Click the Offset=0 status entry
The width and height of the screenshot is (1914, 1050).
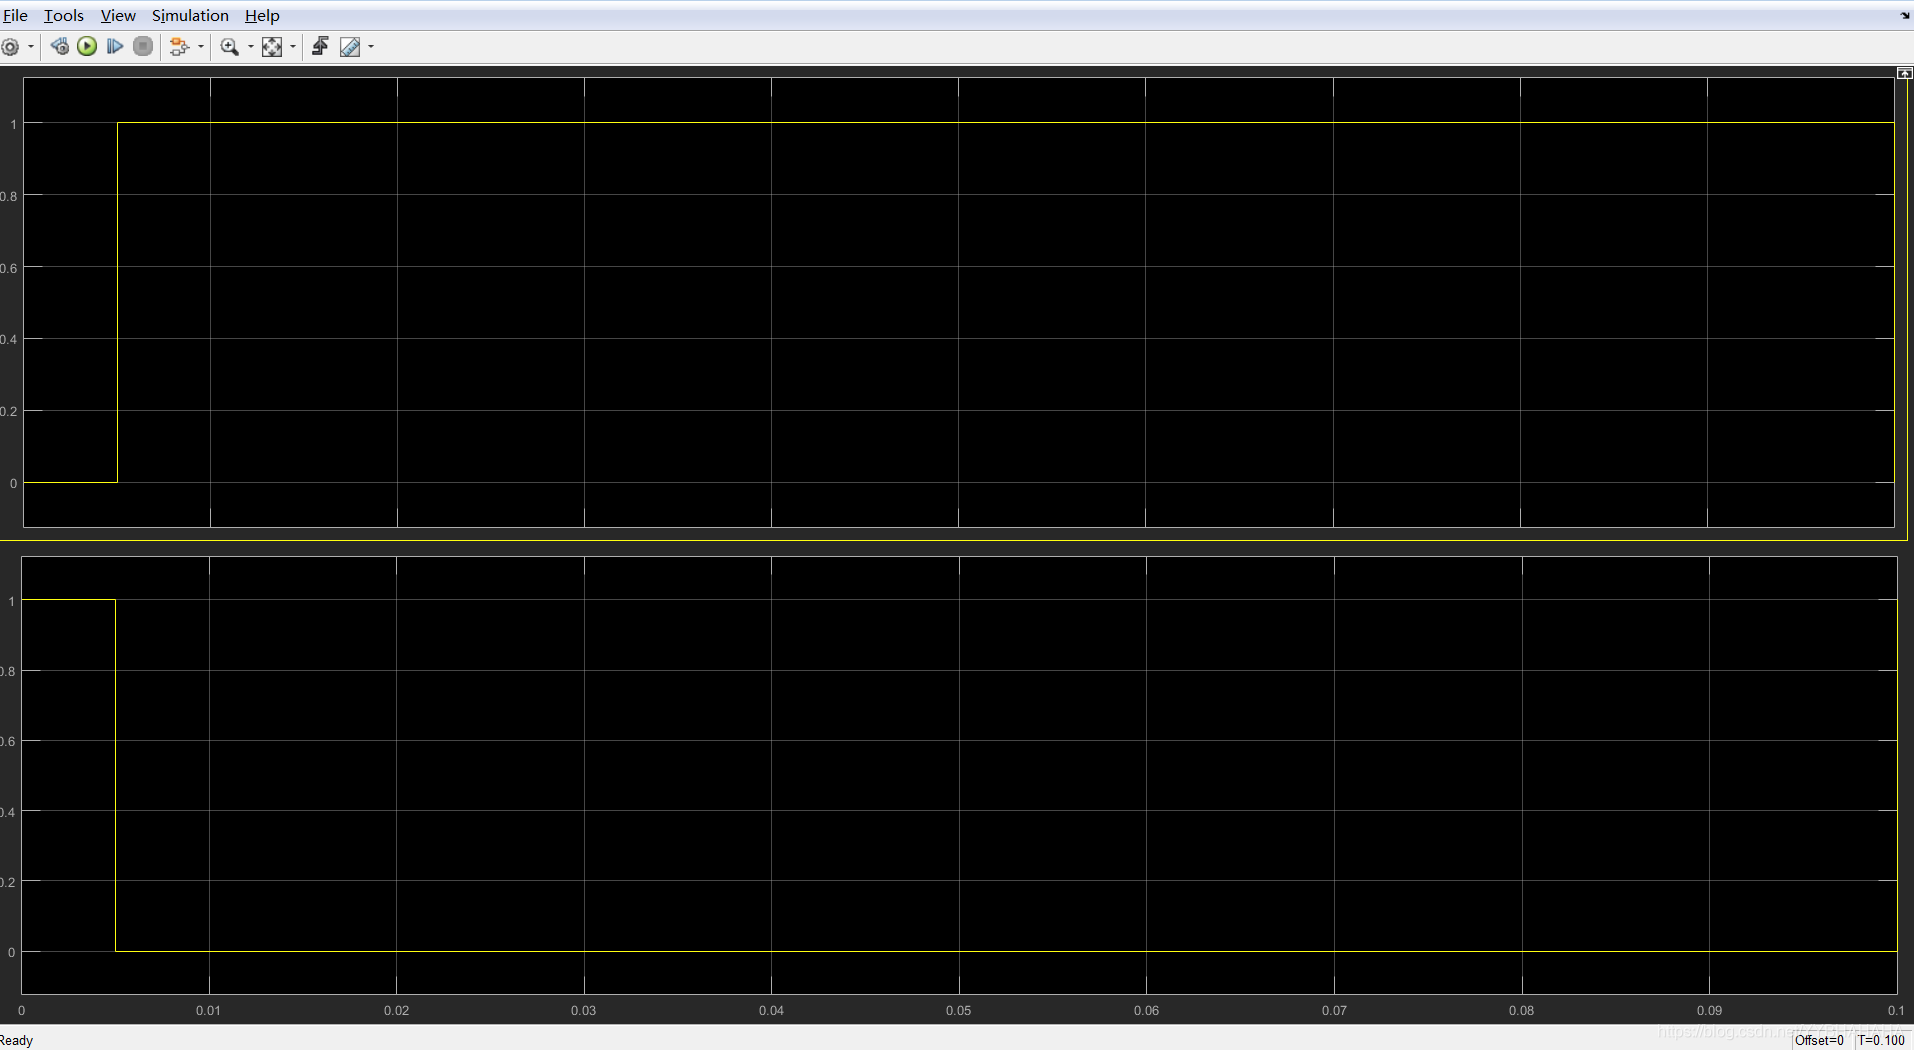pos(1819,1040)
